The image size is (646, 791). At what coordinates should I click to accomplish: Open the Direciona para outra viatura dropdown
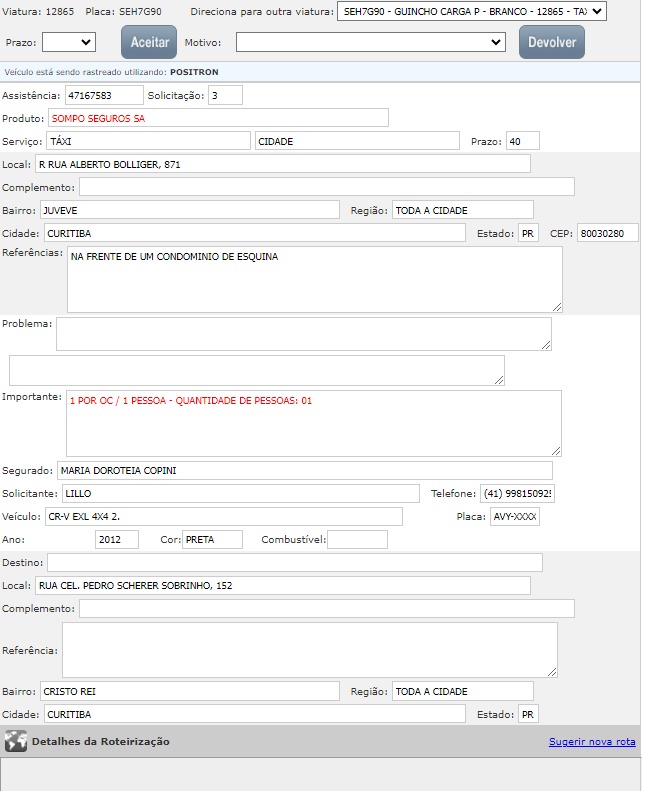[x=472, y=11]
